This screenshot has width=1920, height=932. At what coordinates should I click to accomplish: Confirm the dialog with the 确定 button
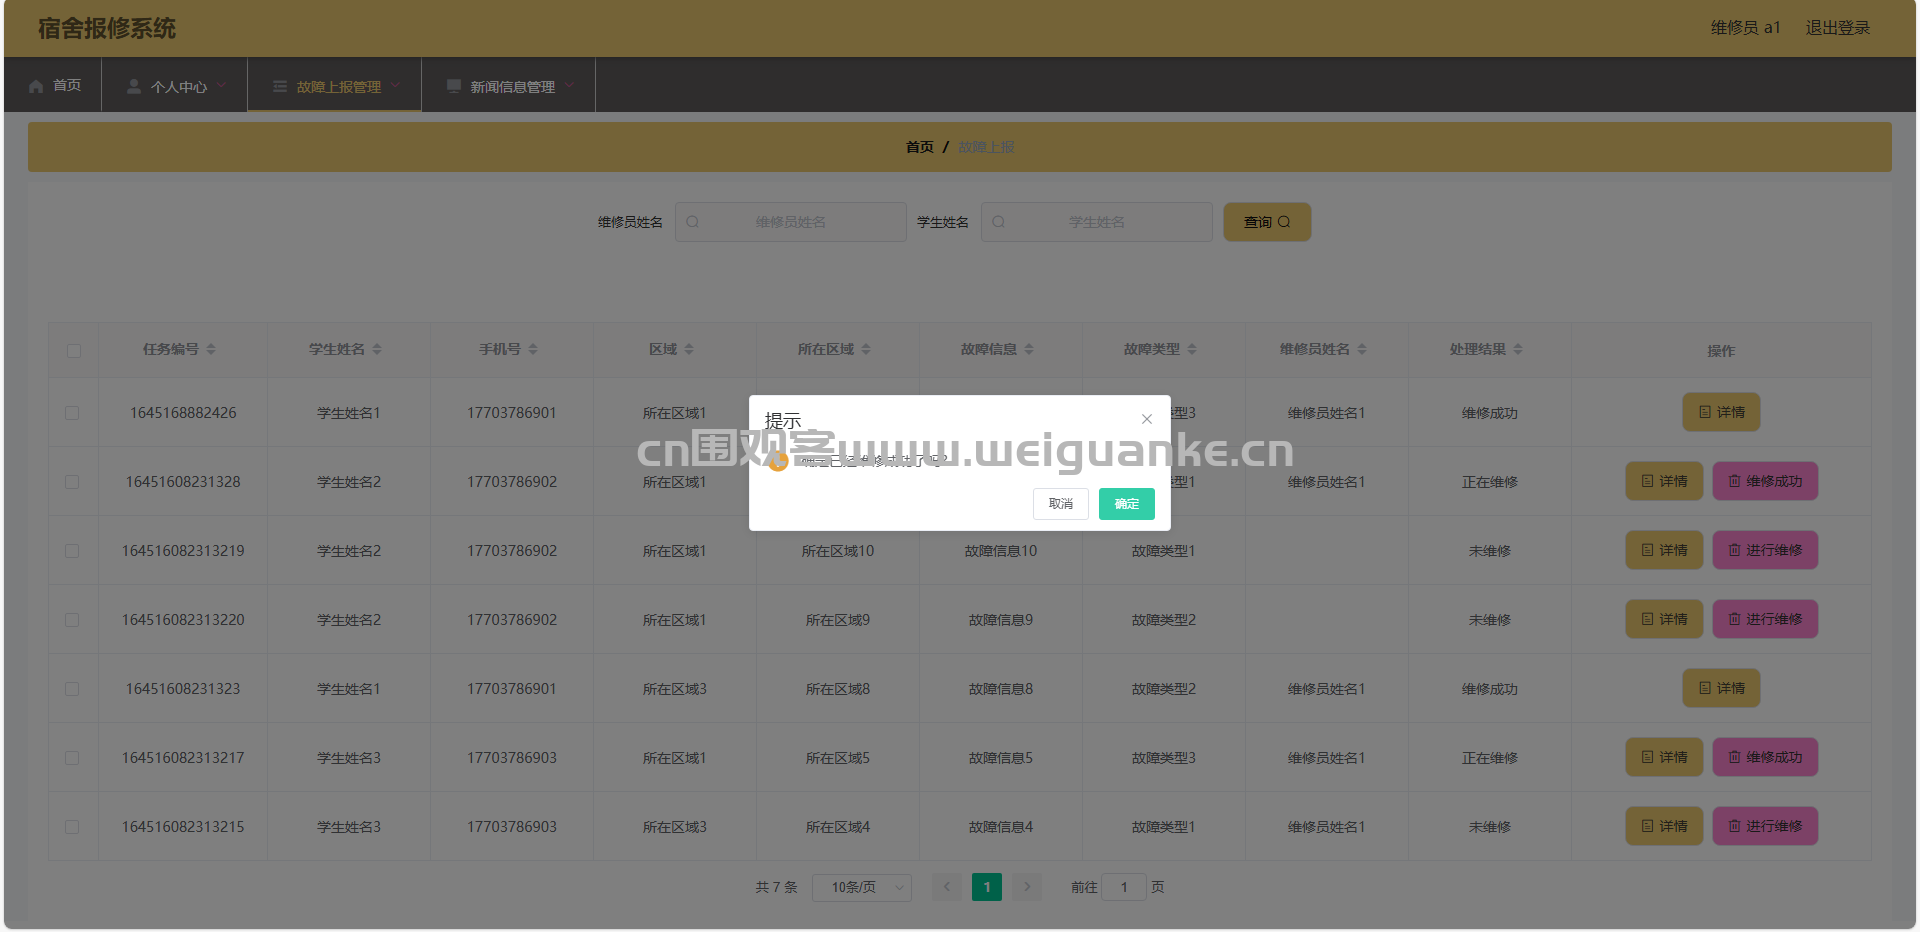pos(1126,504)
